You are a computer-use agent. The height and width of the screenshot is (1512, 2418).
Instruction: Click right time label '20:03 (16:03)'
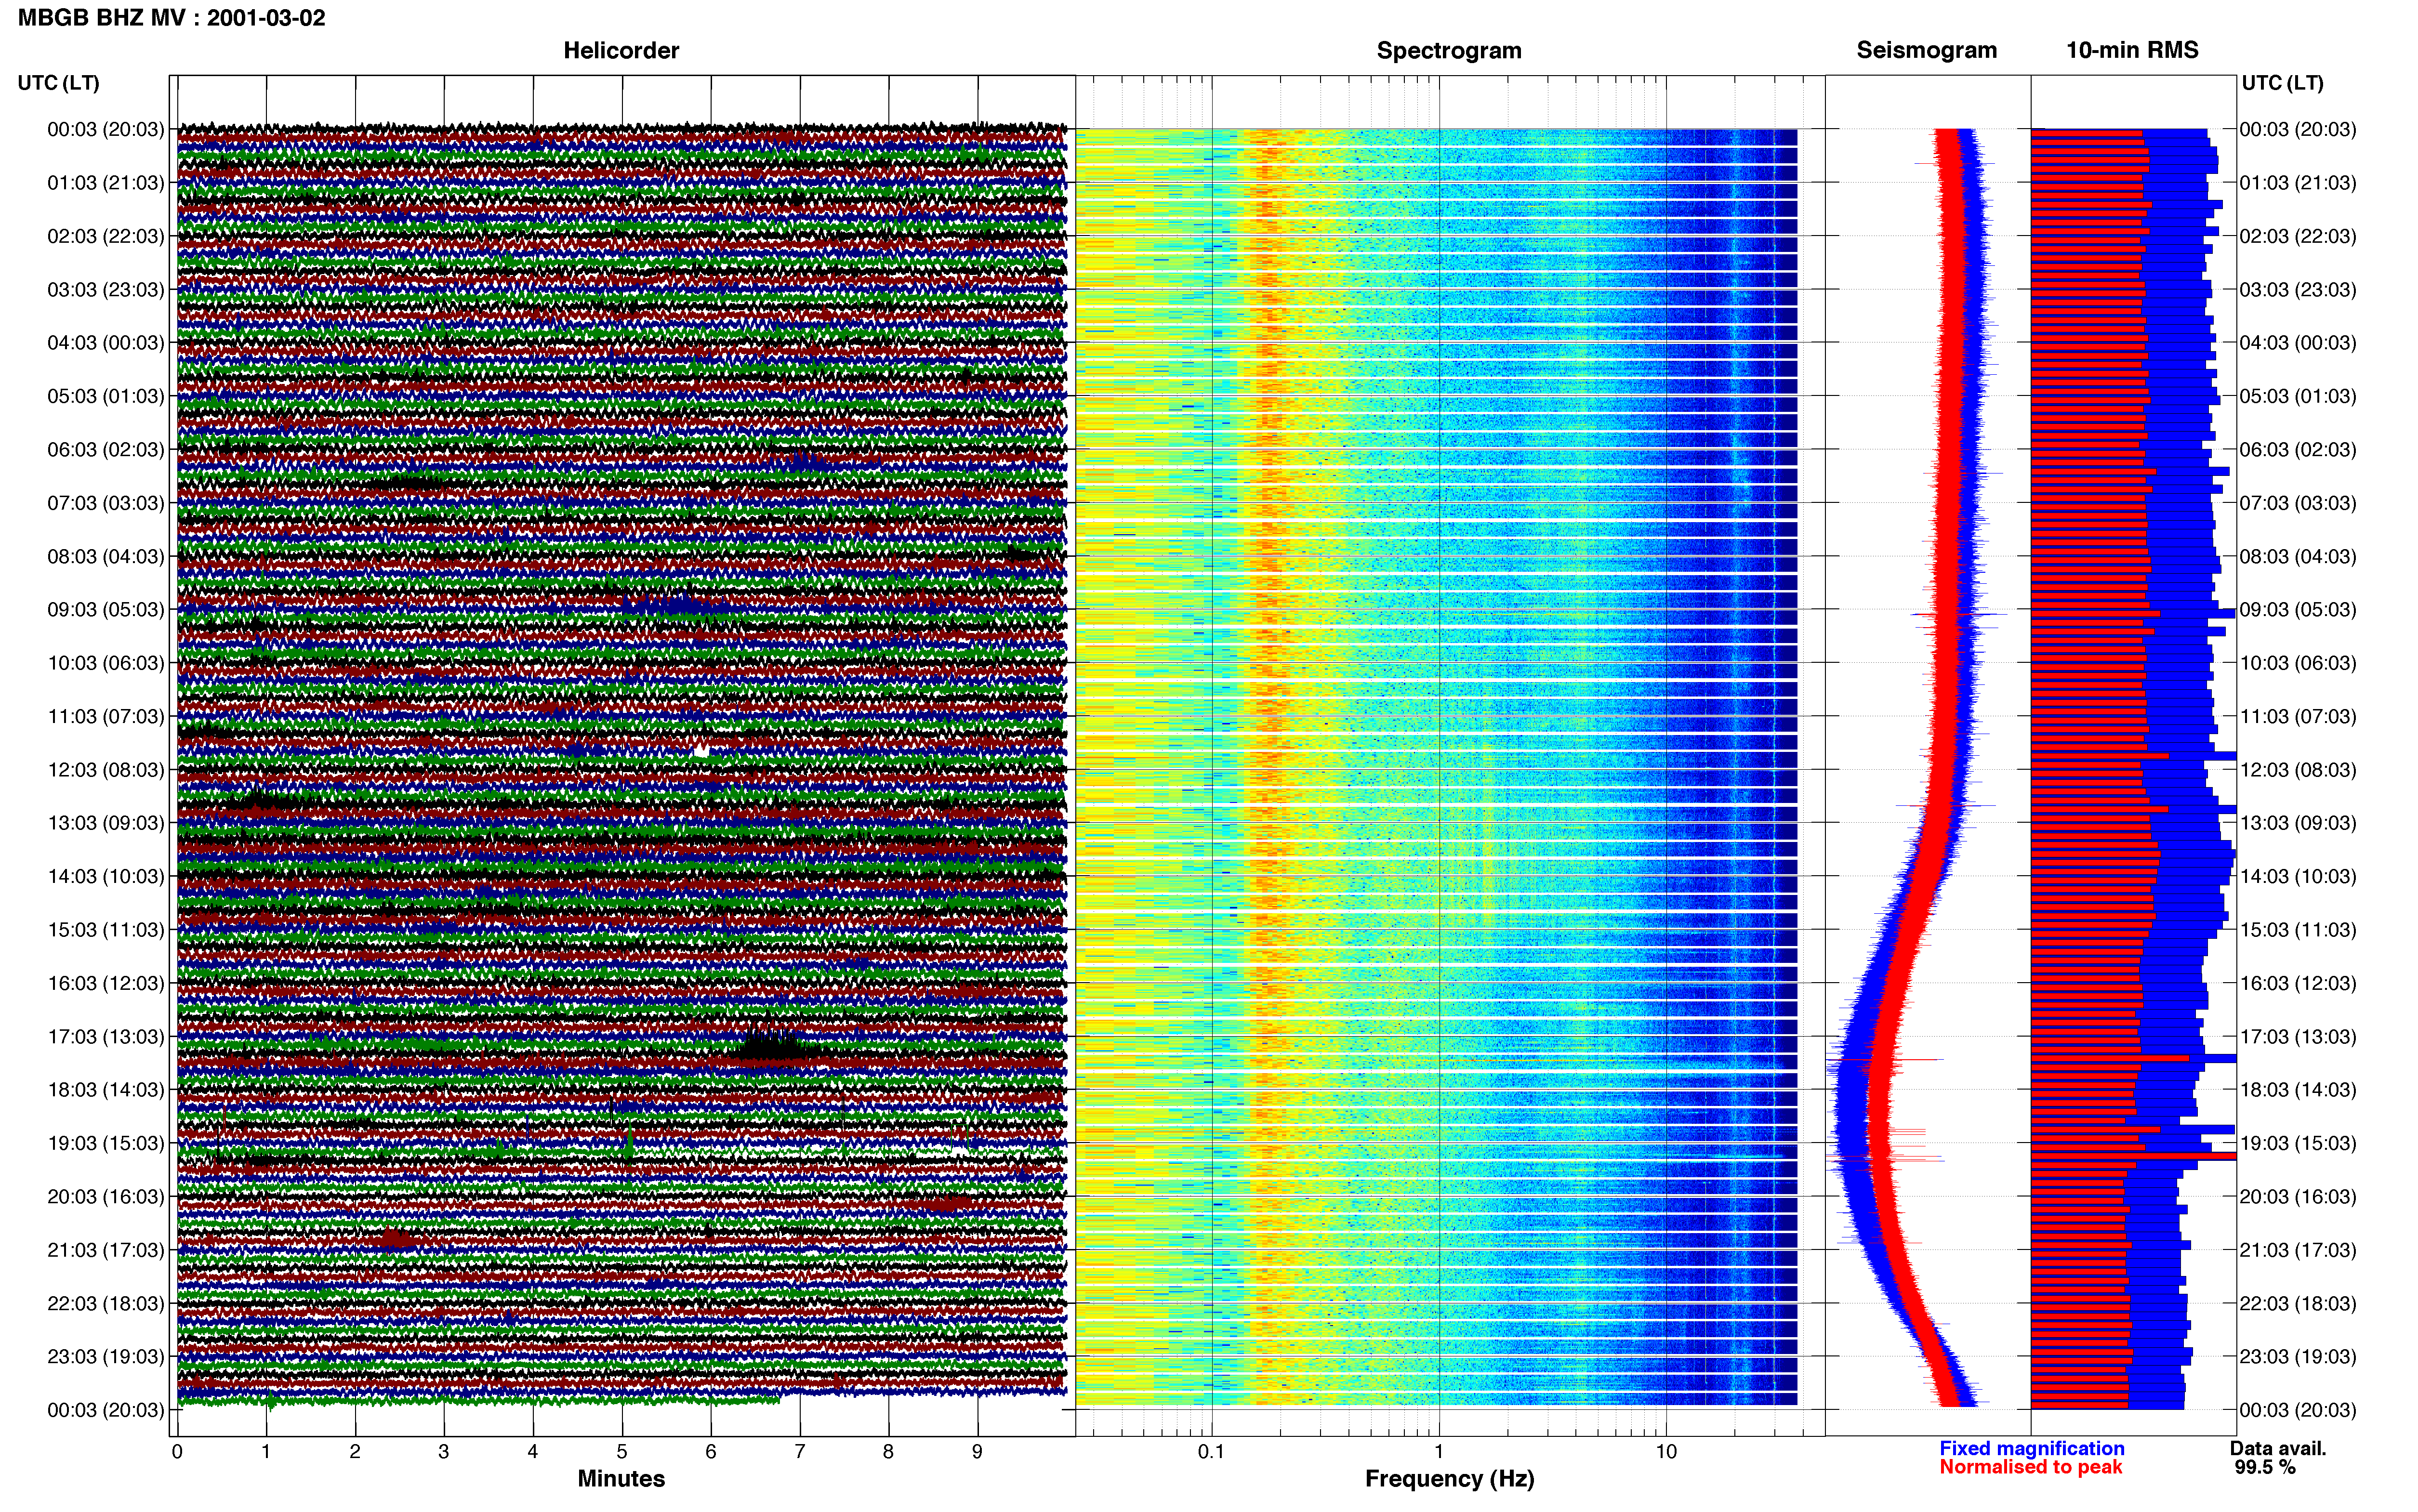[x=2297, y=1197]
